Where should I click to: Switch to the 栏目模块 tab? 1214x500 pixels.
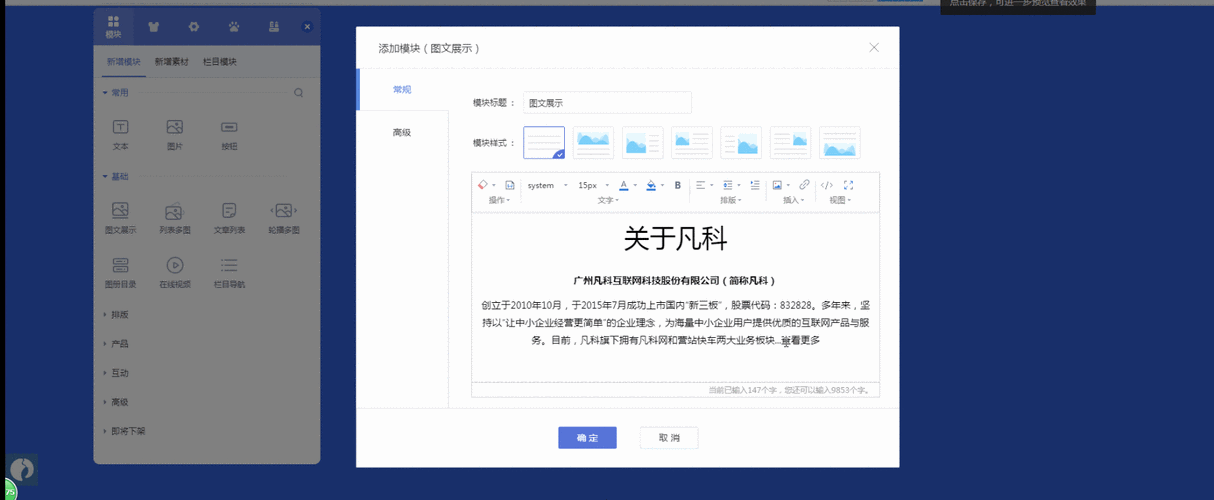[220, 62]
